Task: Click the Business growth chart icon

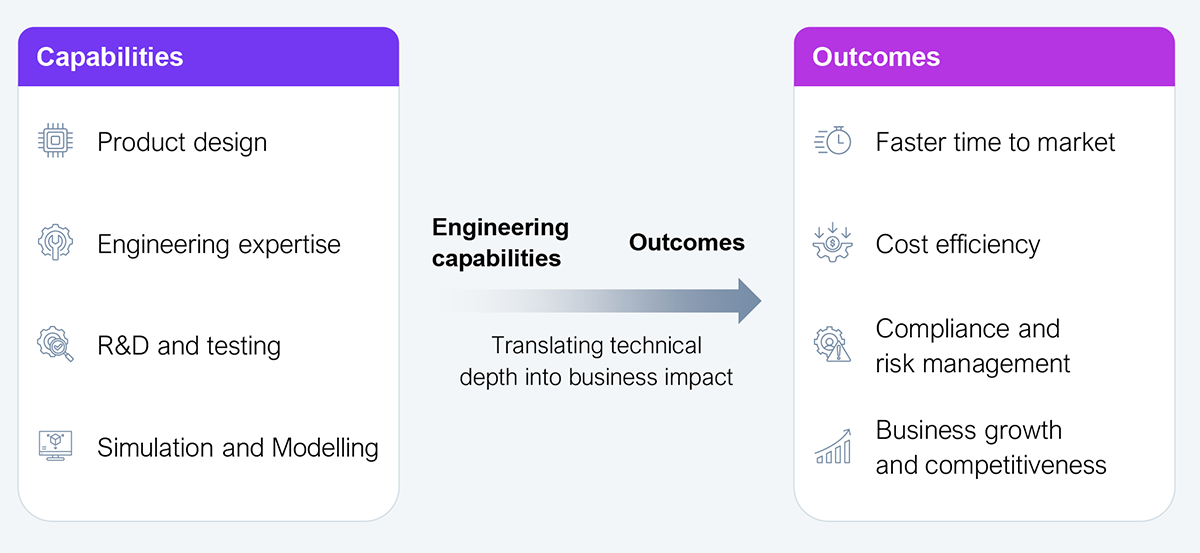Action: [832, 447]
